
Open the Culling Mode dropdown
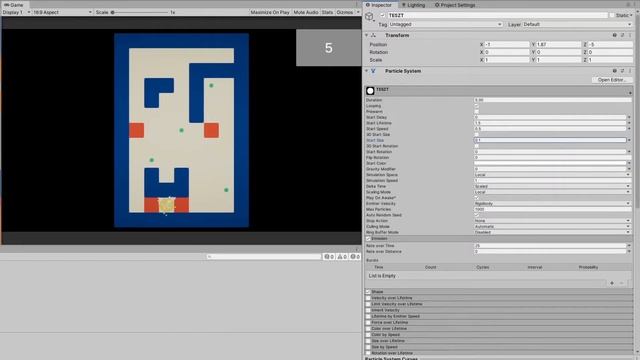coord(553,226)
